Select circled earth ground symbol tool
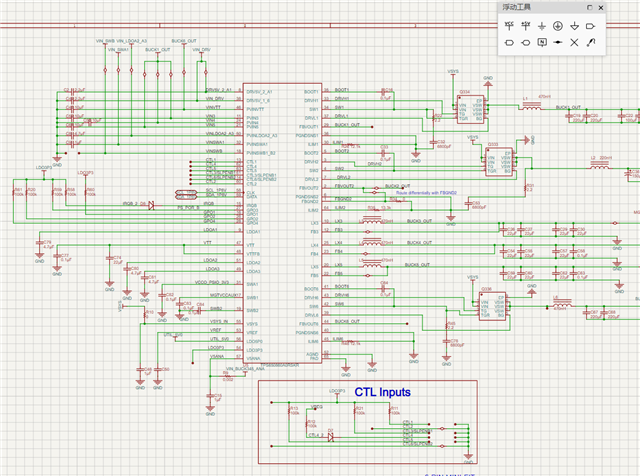 [x=558, y=26]
